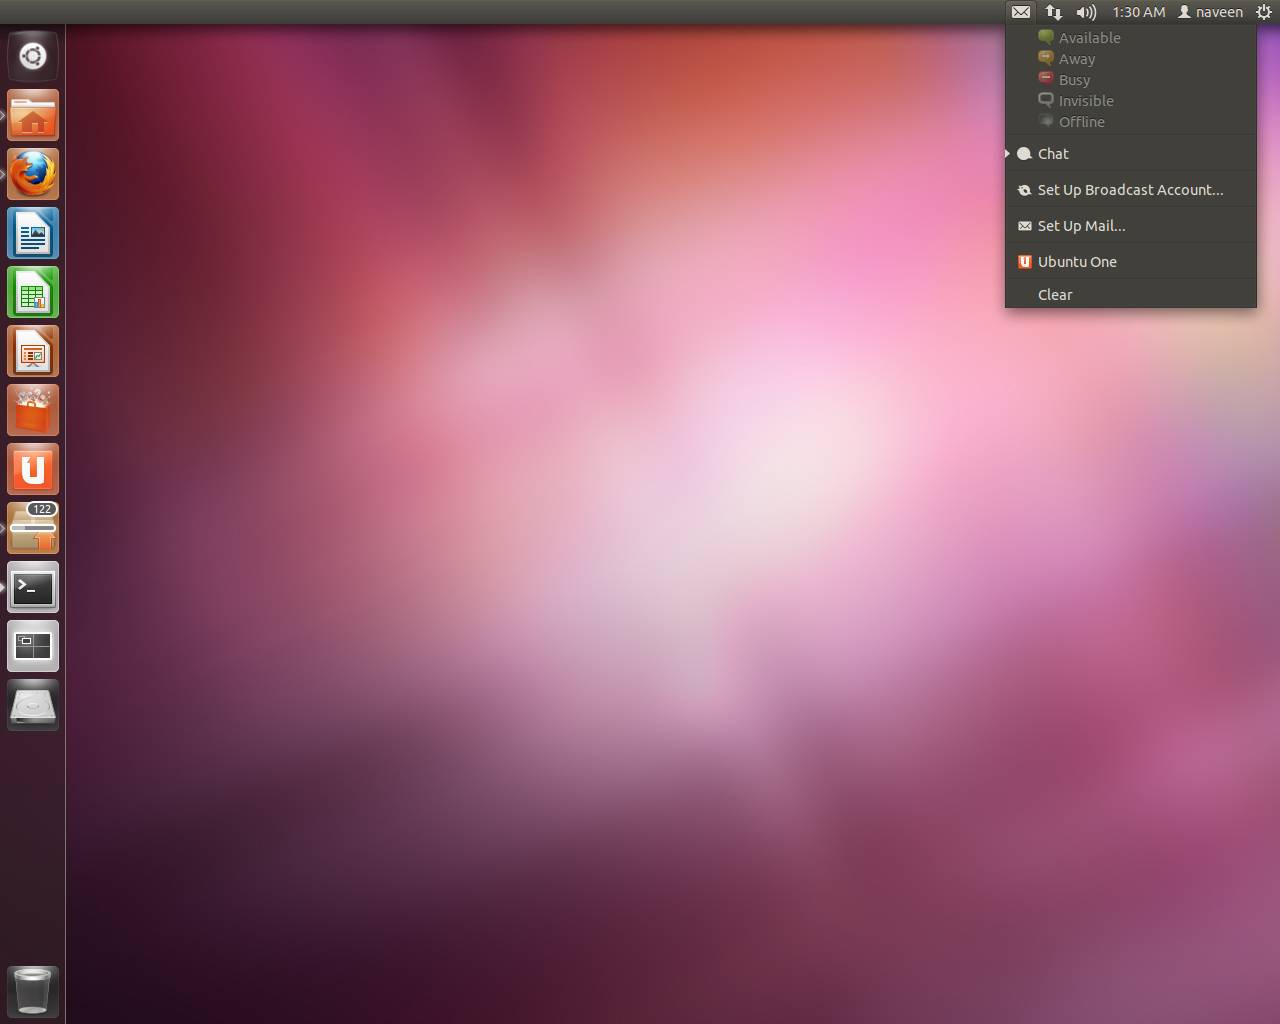The width and height of the screenshot is (1280, 1024).
Task: Launch the Terminal from the launcher
Action: (32, 587)
